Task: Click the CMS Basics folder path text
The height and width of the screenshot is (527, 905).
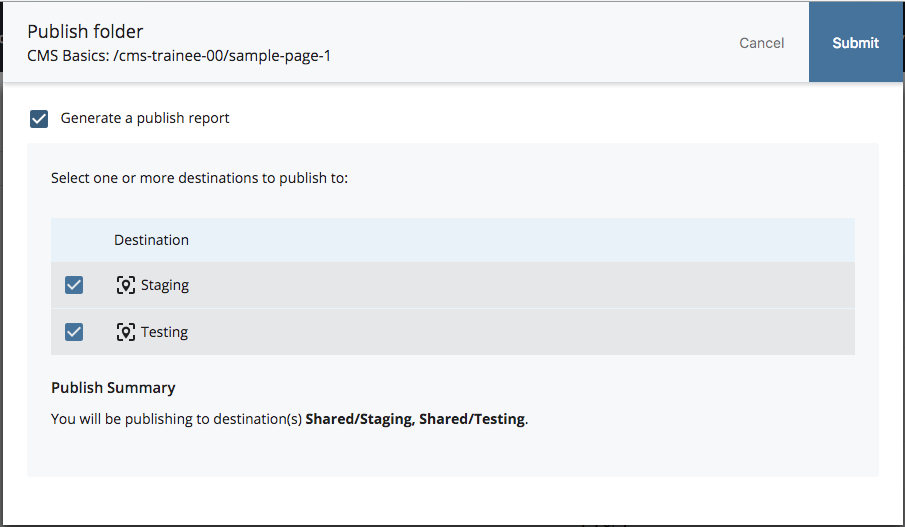Action: [179, 56]
